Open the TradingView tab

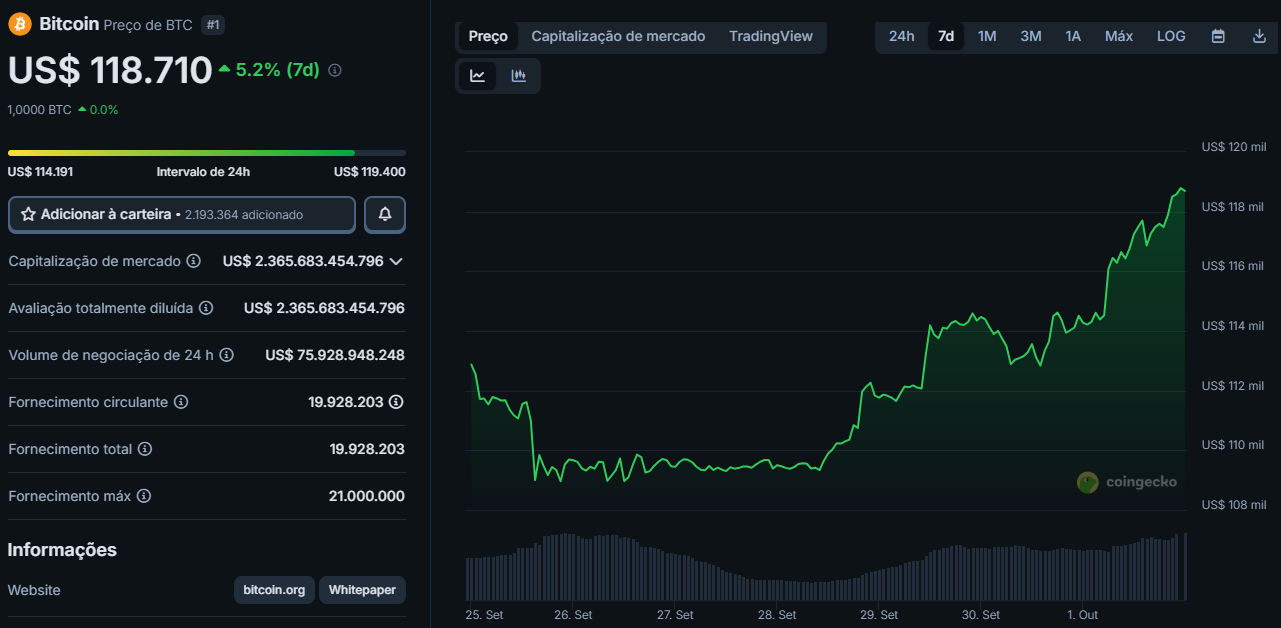click(770, 36)
